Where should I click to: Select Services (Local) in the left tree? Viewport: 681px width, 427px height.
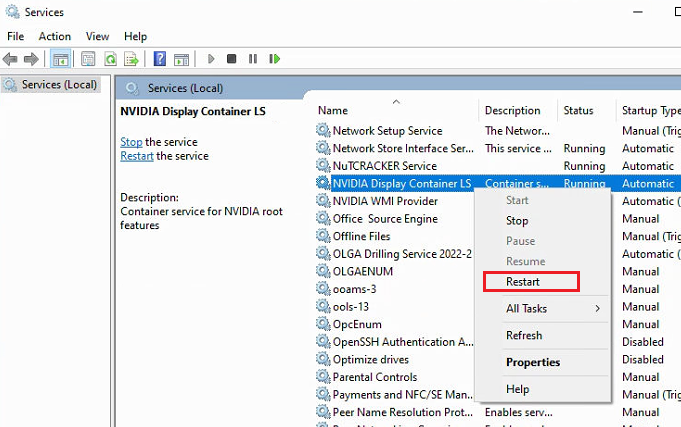(59, 85)
